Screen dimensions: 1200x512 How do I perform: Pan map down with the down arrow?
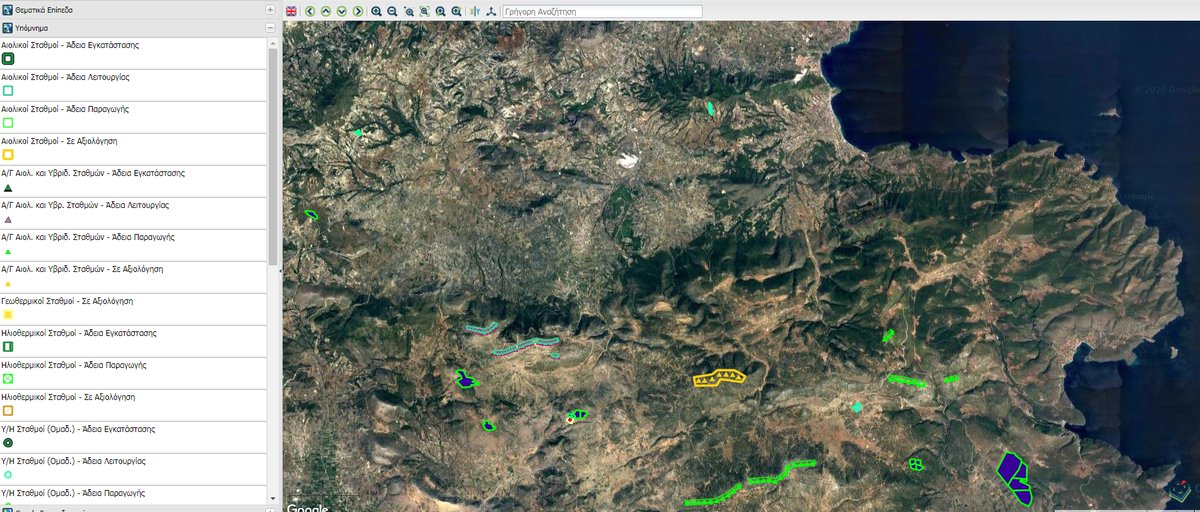342,11
